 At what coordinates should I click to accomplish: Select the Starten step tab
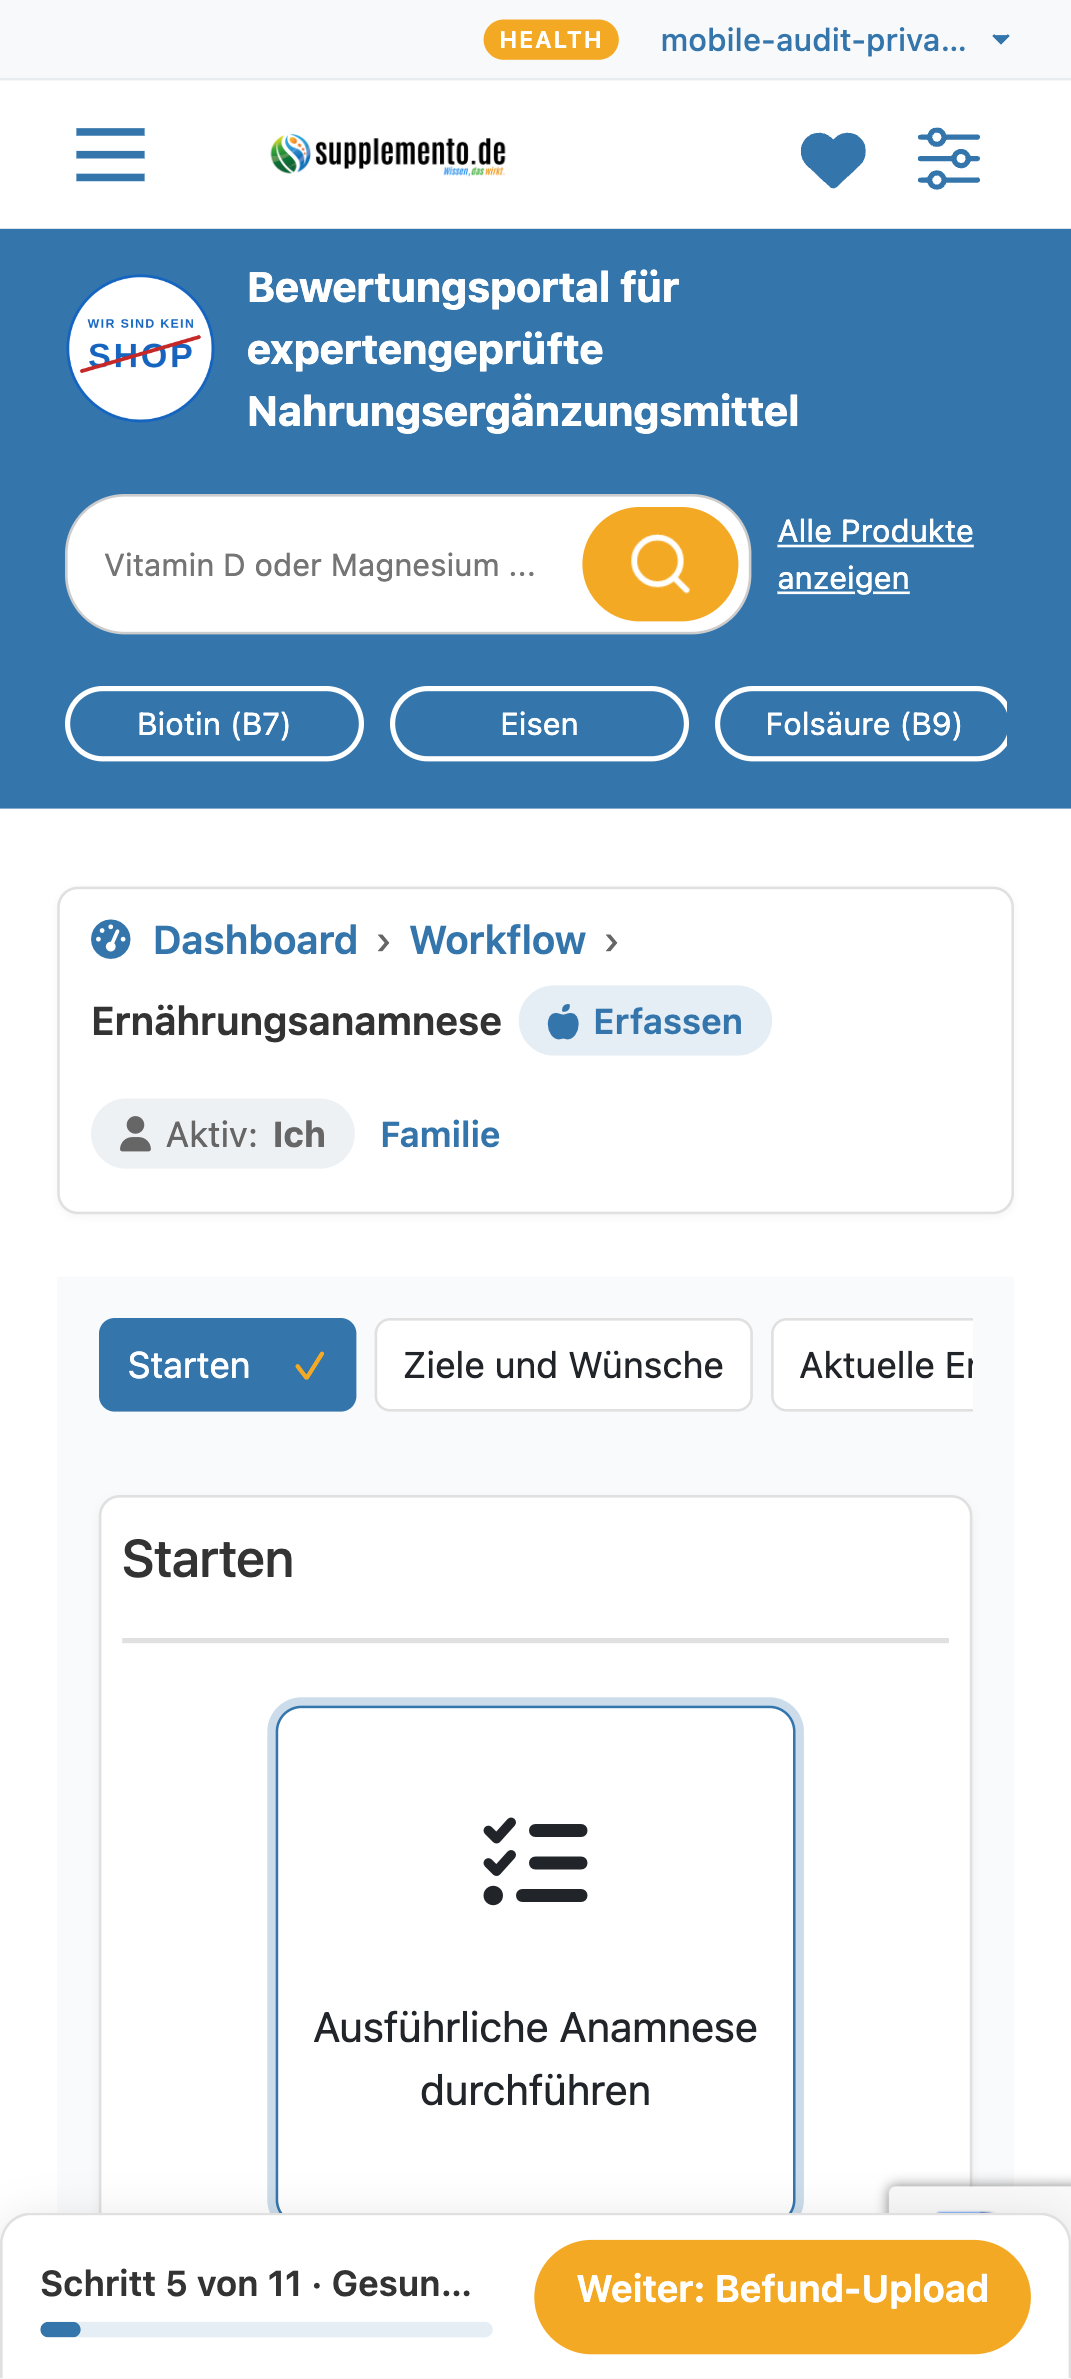(x=227, y=1365)
